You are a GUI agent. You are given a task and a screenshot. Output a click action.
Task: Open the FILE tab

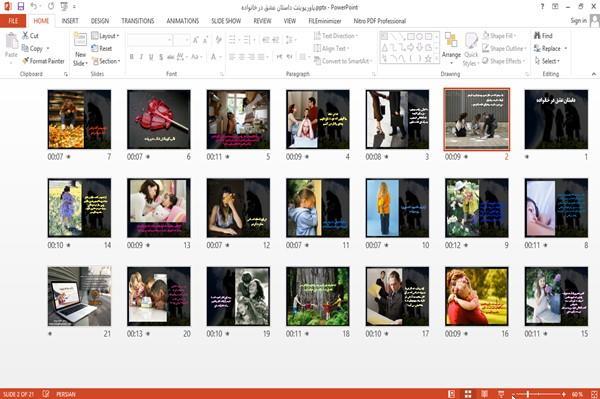pyautogui.click(x=13, y=21)
